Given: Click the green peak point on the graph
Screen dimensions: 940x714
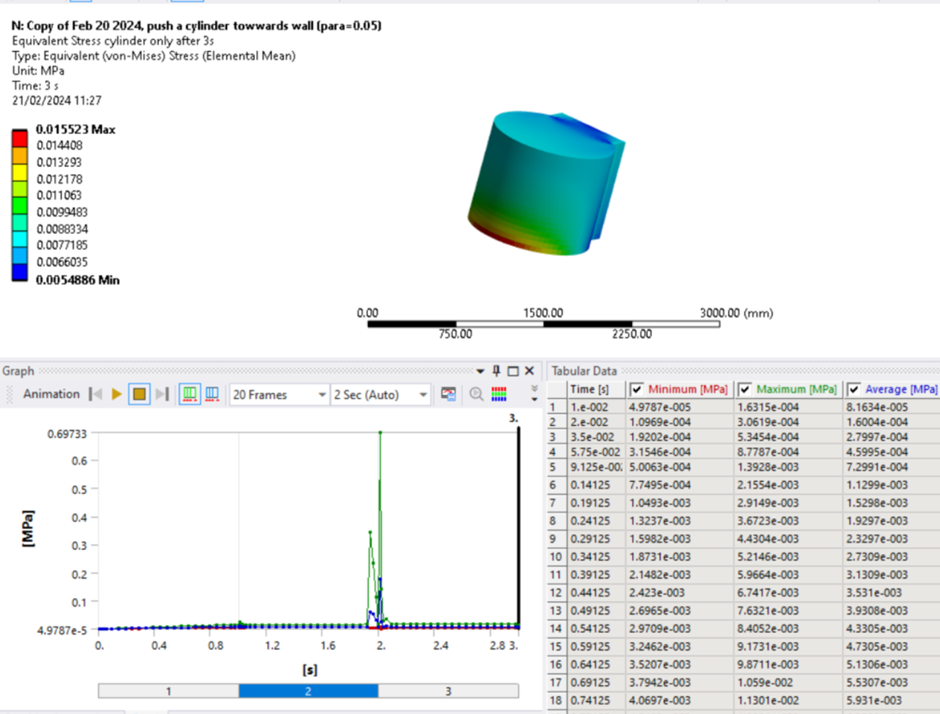Looking at the screenshot, I should pos(380,432).
